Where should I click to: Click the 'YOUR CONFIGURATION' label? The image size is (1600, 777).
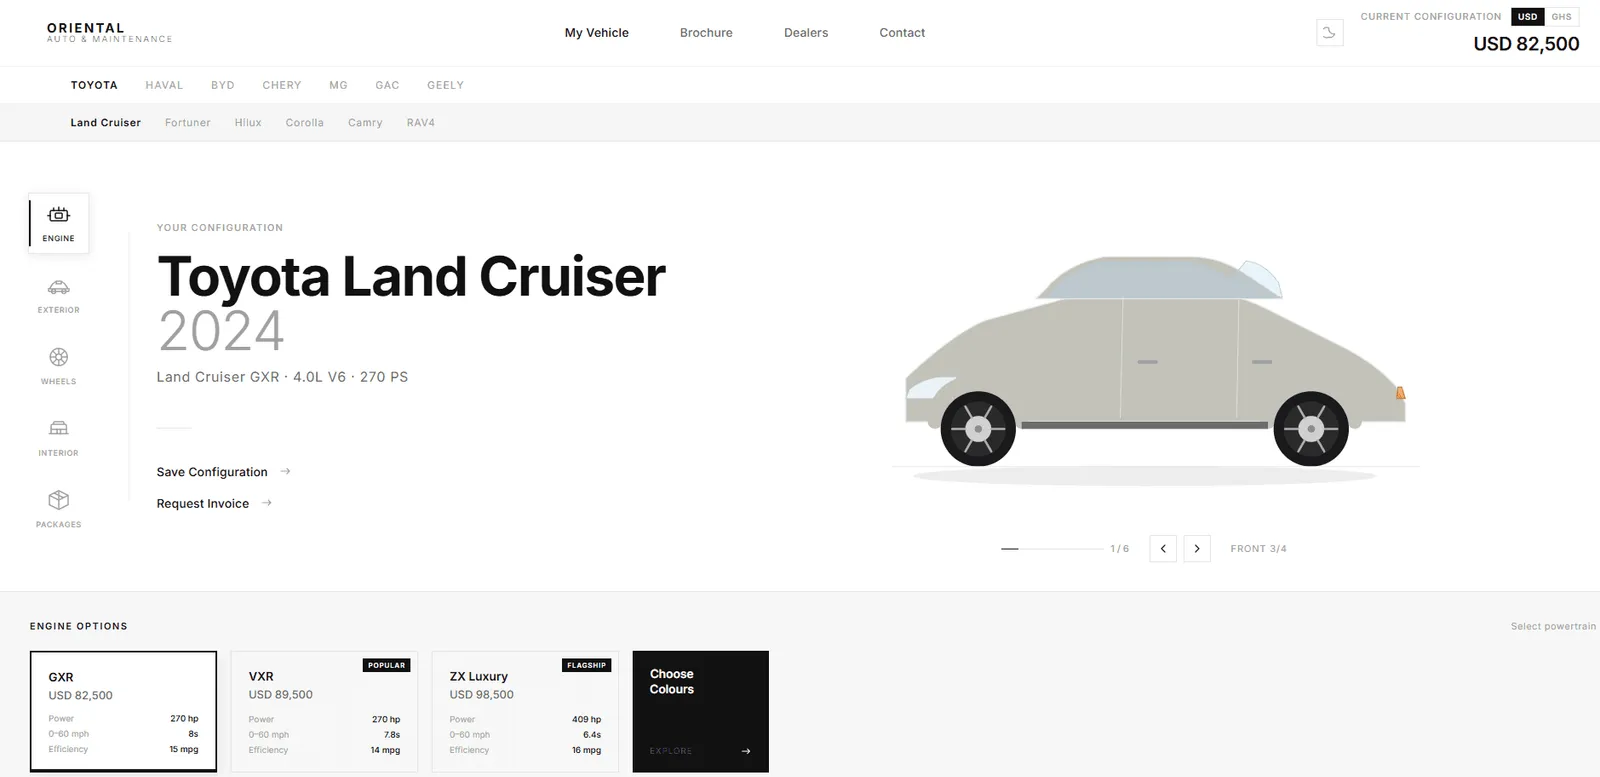(220, 228)
